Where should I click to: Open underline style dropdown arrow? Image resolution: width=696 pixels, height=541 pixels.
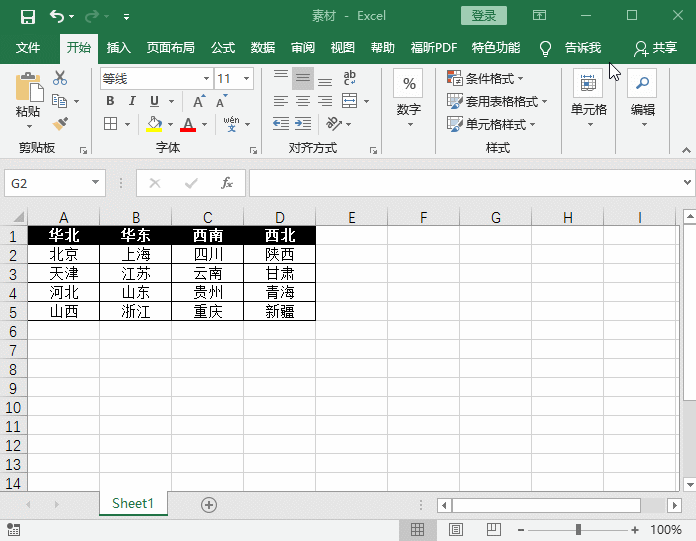pos(171,102)
